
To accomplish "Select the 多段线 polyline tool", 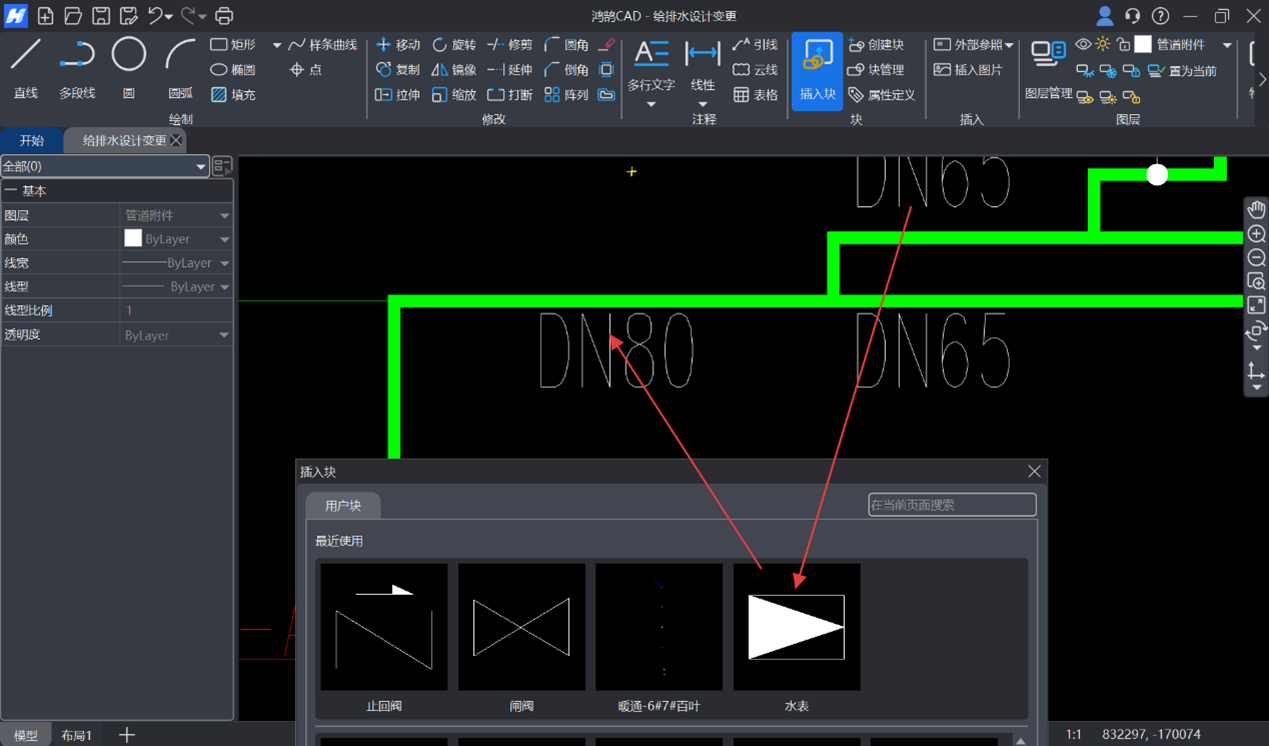I will [x=77, y=66].
